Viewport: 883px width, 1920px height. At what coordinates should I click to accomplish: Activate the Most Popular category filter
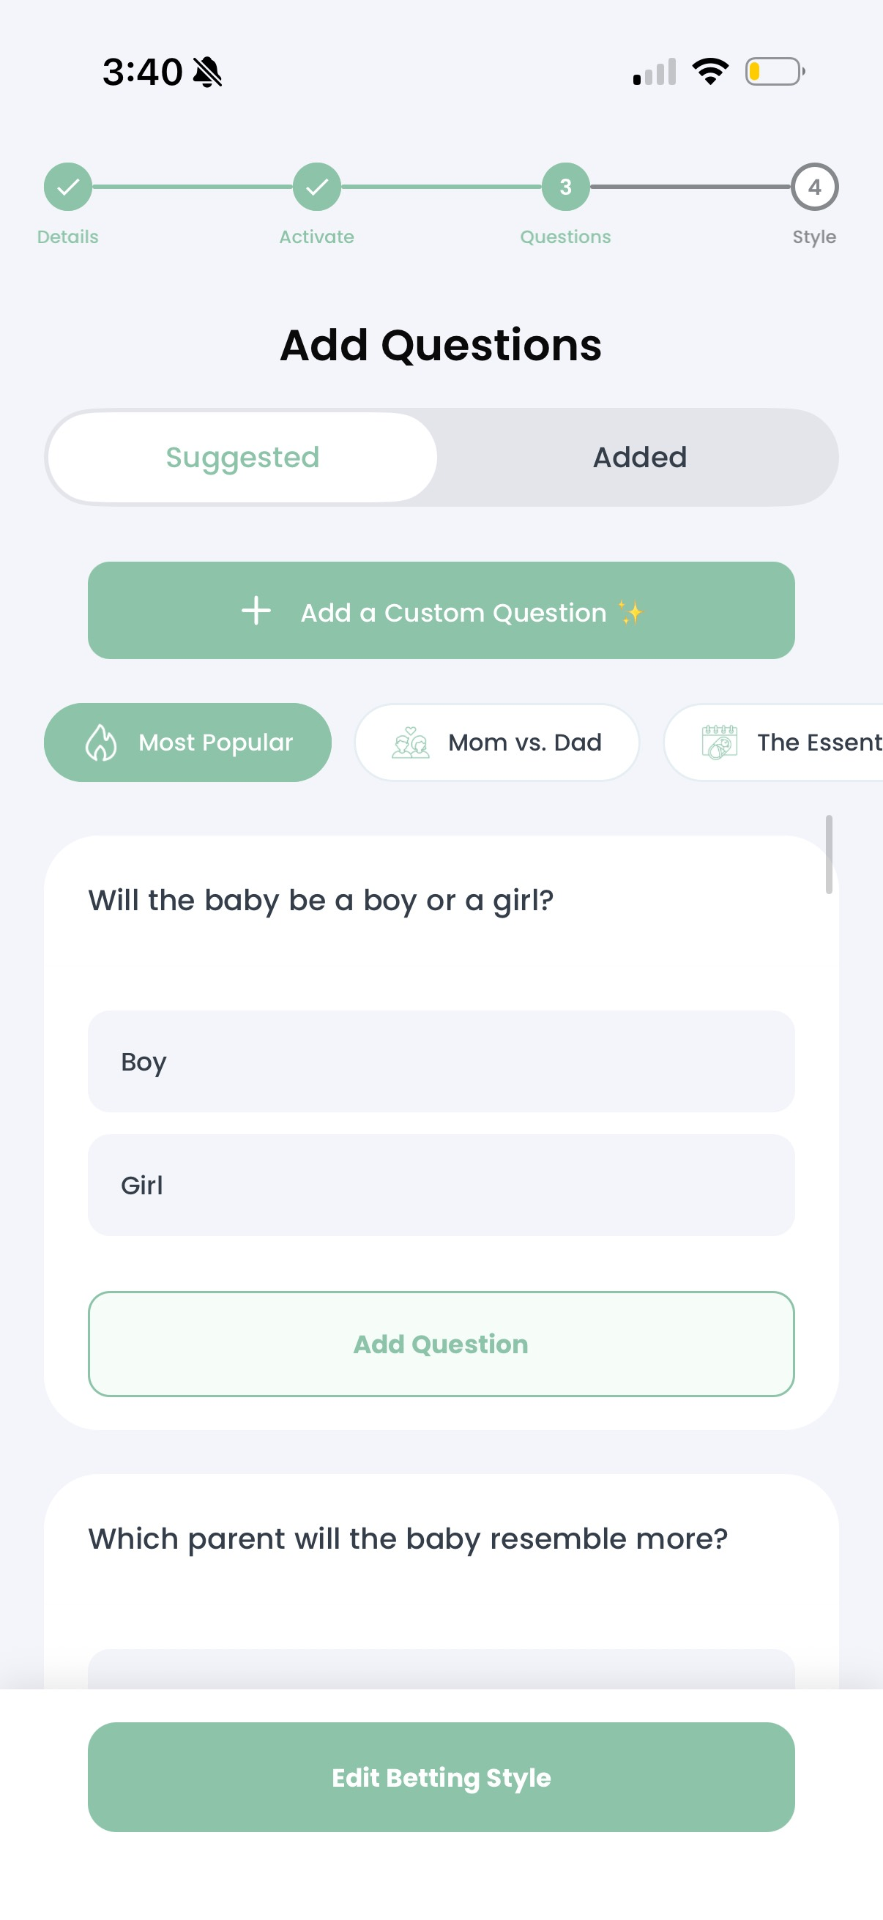point(187,742)
